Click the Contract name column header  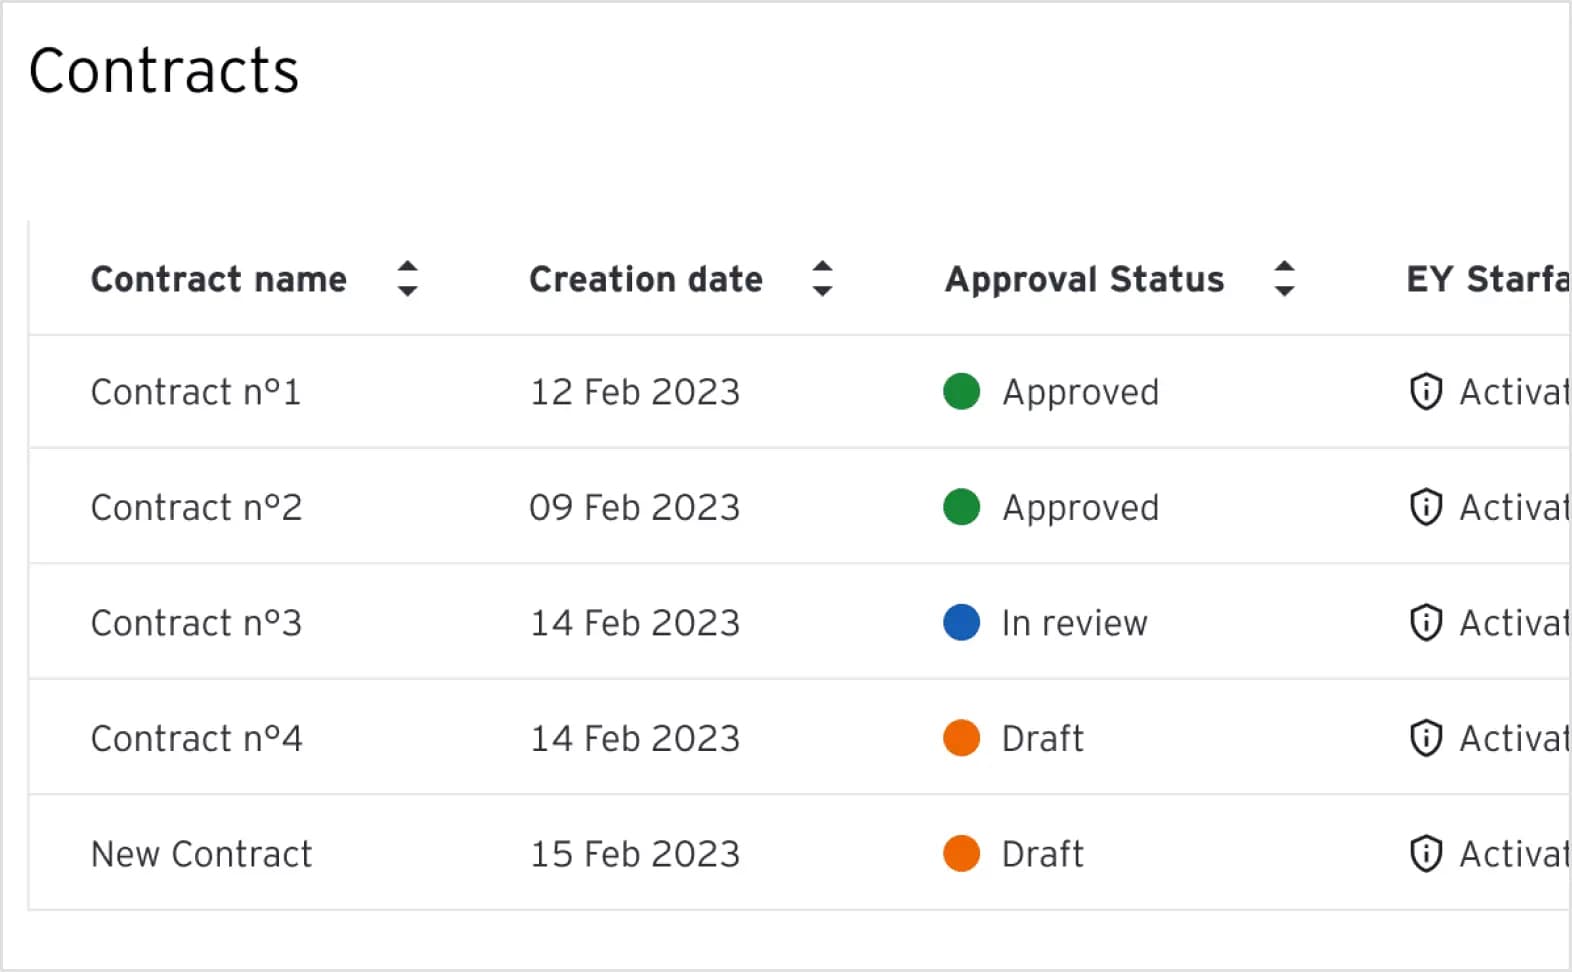pos(219,279)
